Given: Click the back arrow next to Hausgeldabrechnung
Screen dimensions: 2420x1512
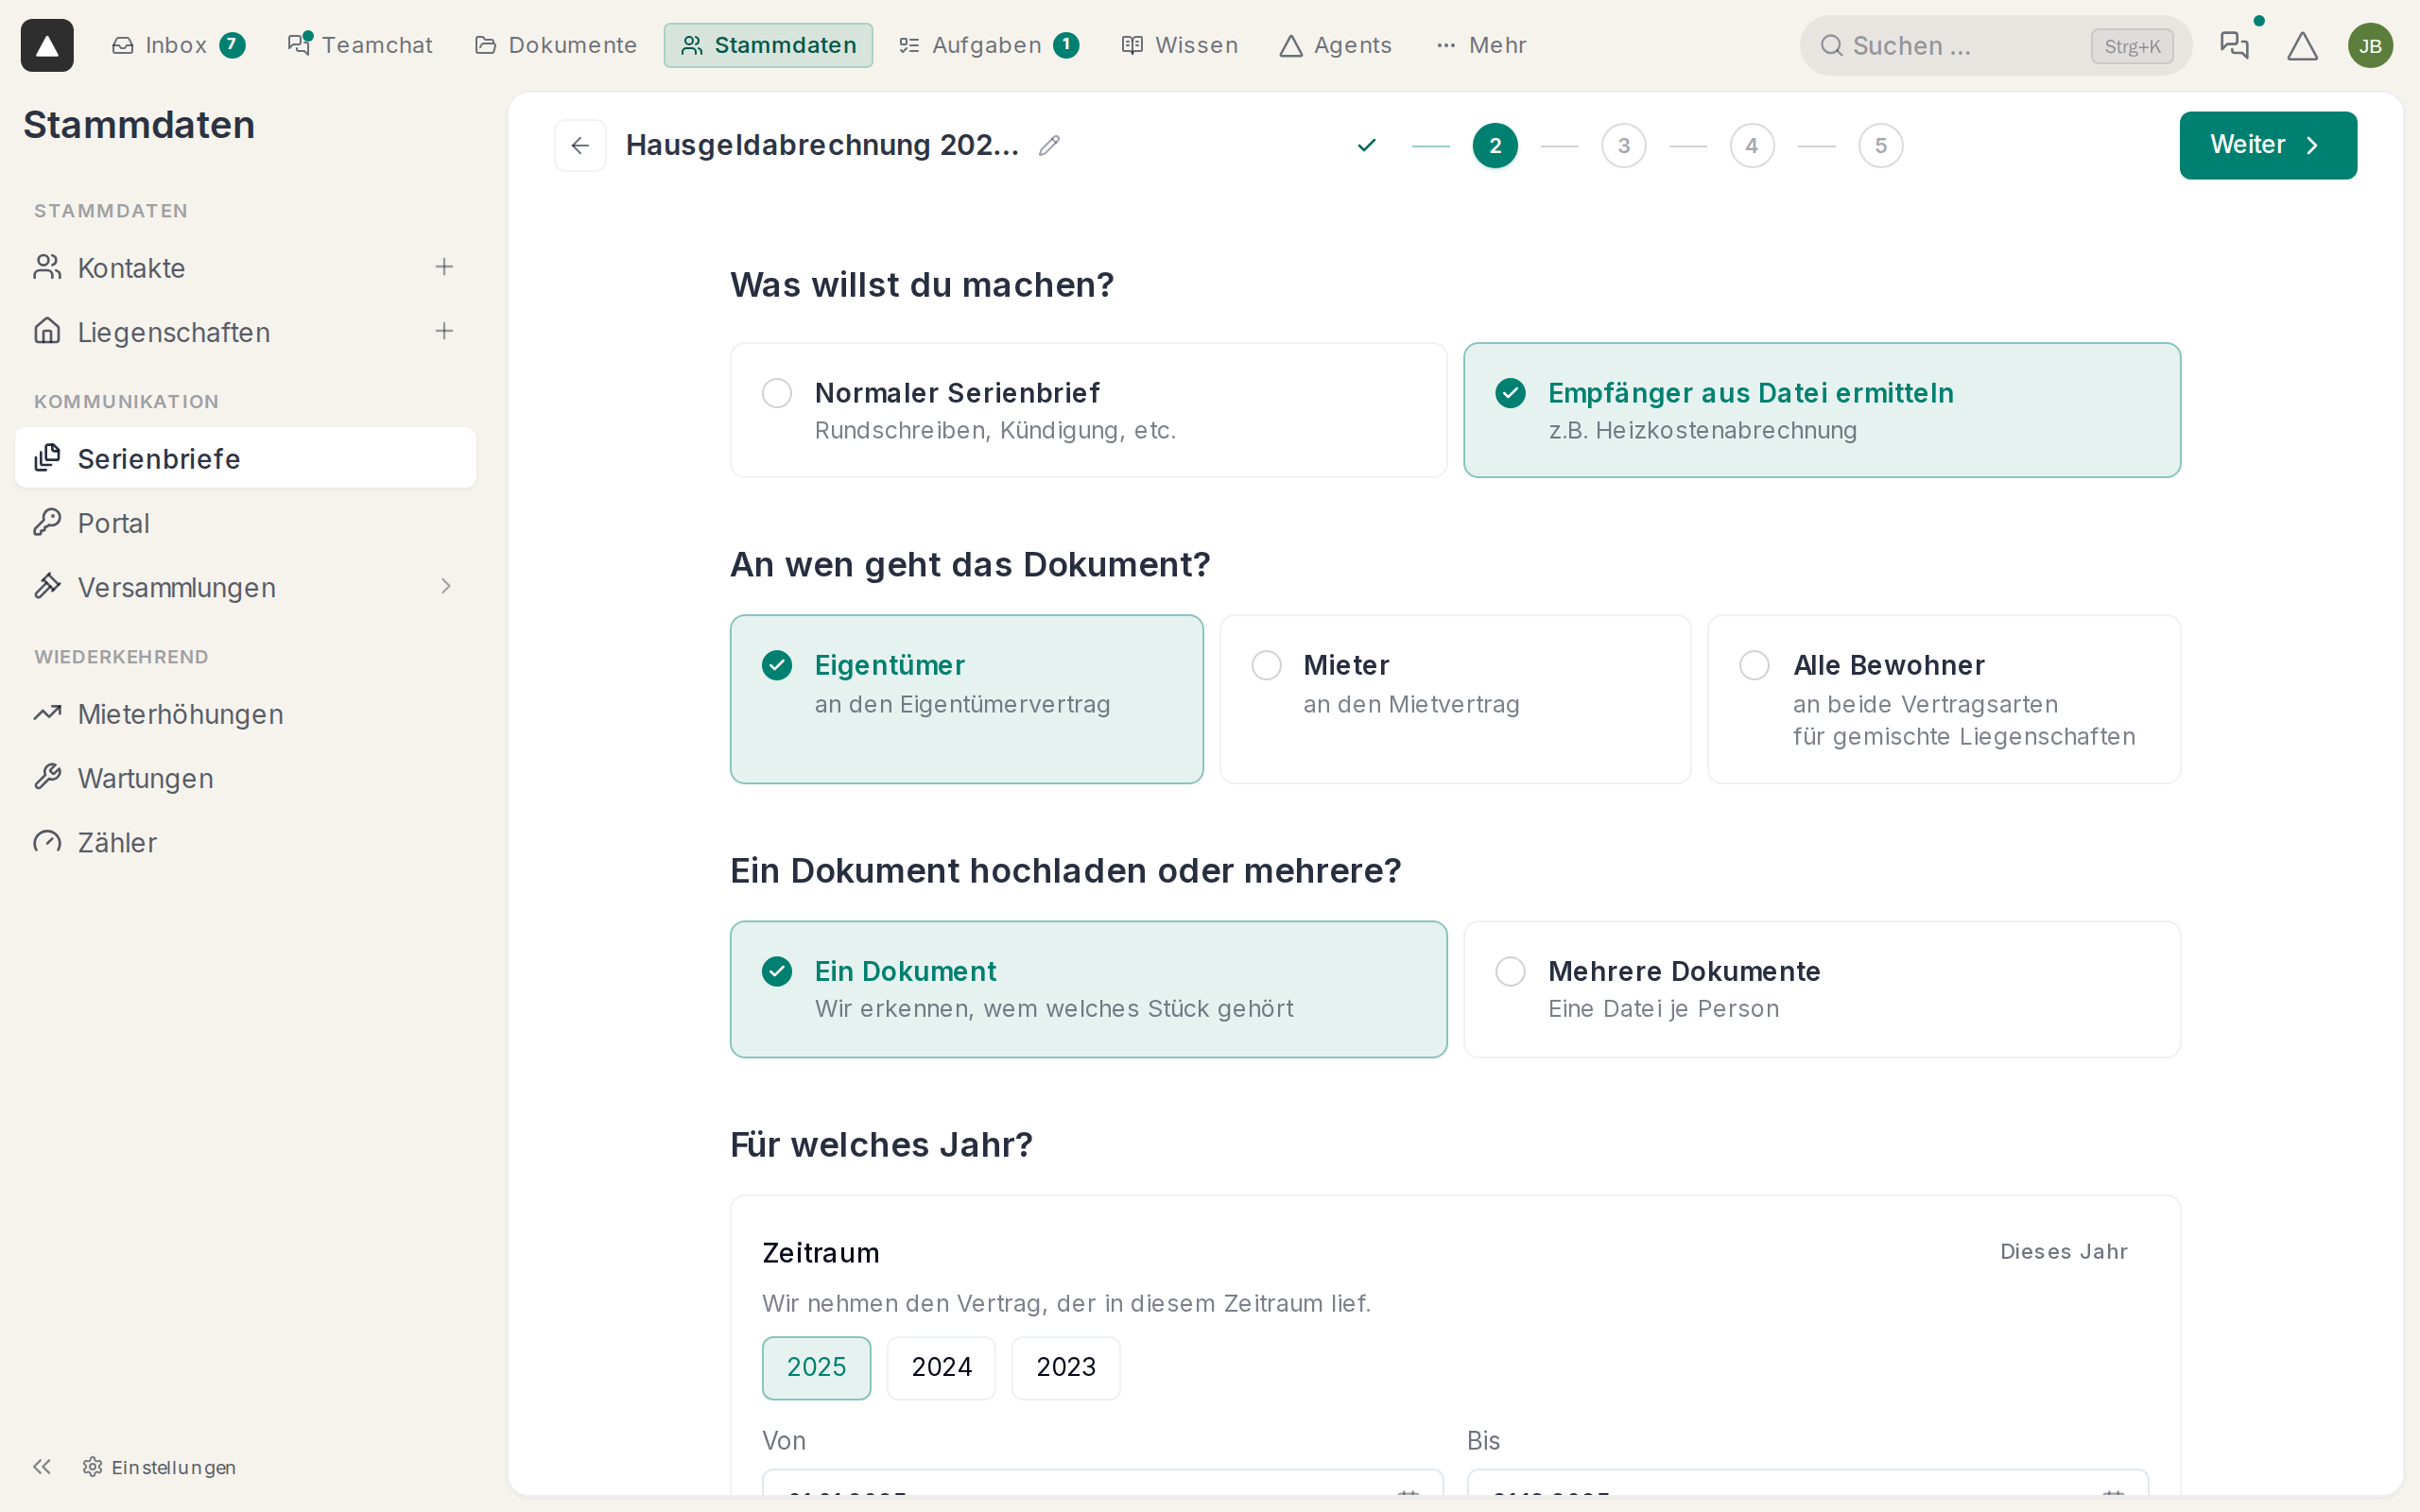Looking at the screenshot, I should [x=580, y=146].
